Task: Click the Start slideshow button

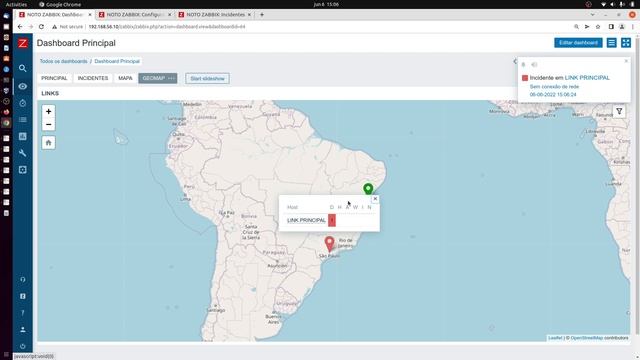Action: point(207,78)
